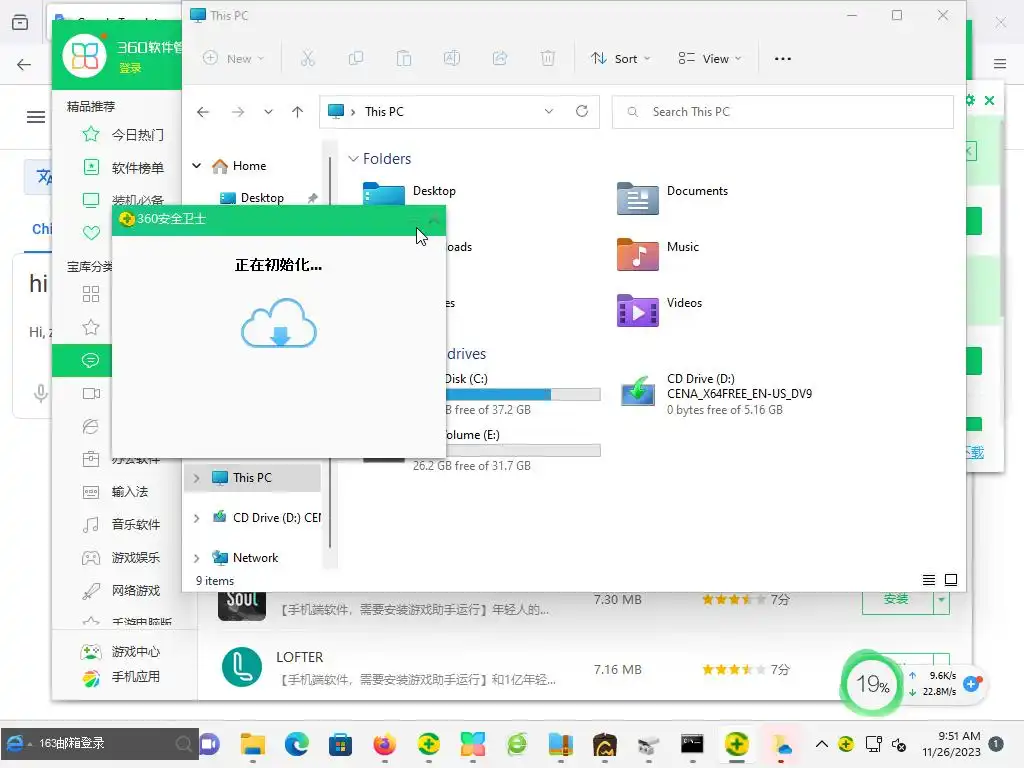Go up one folder level in File Explorer

(x=297, y=112)
